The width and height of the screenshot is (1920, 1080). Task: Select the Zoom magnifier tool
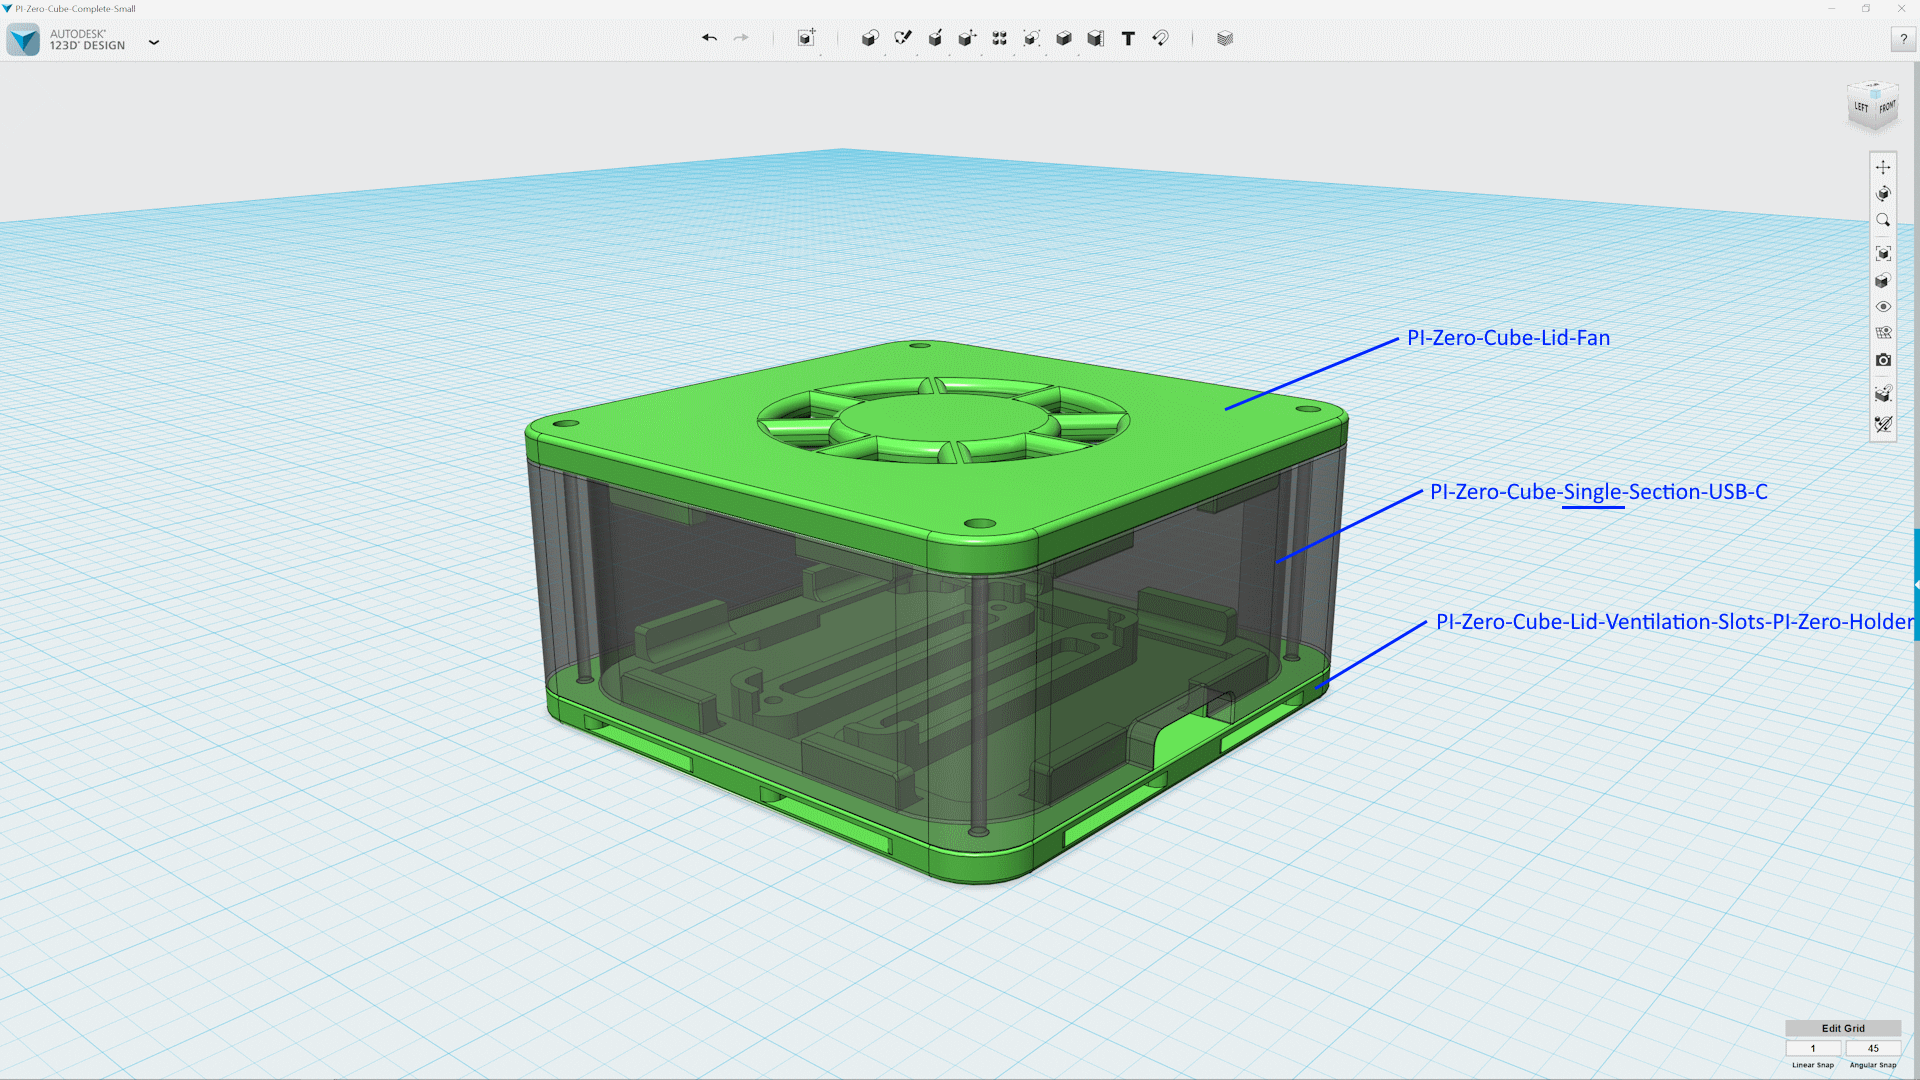point(1883,220)
